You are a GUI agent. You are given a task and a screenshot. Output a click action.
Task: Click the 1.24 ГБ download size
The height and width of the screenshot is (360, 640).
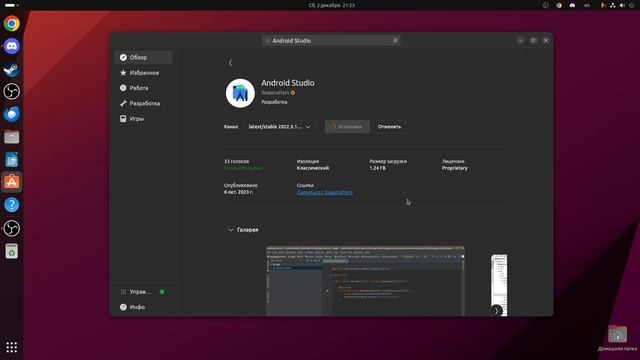378,168
